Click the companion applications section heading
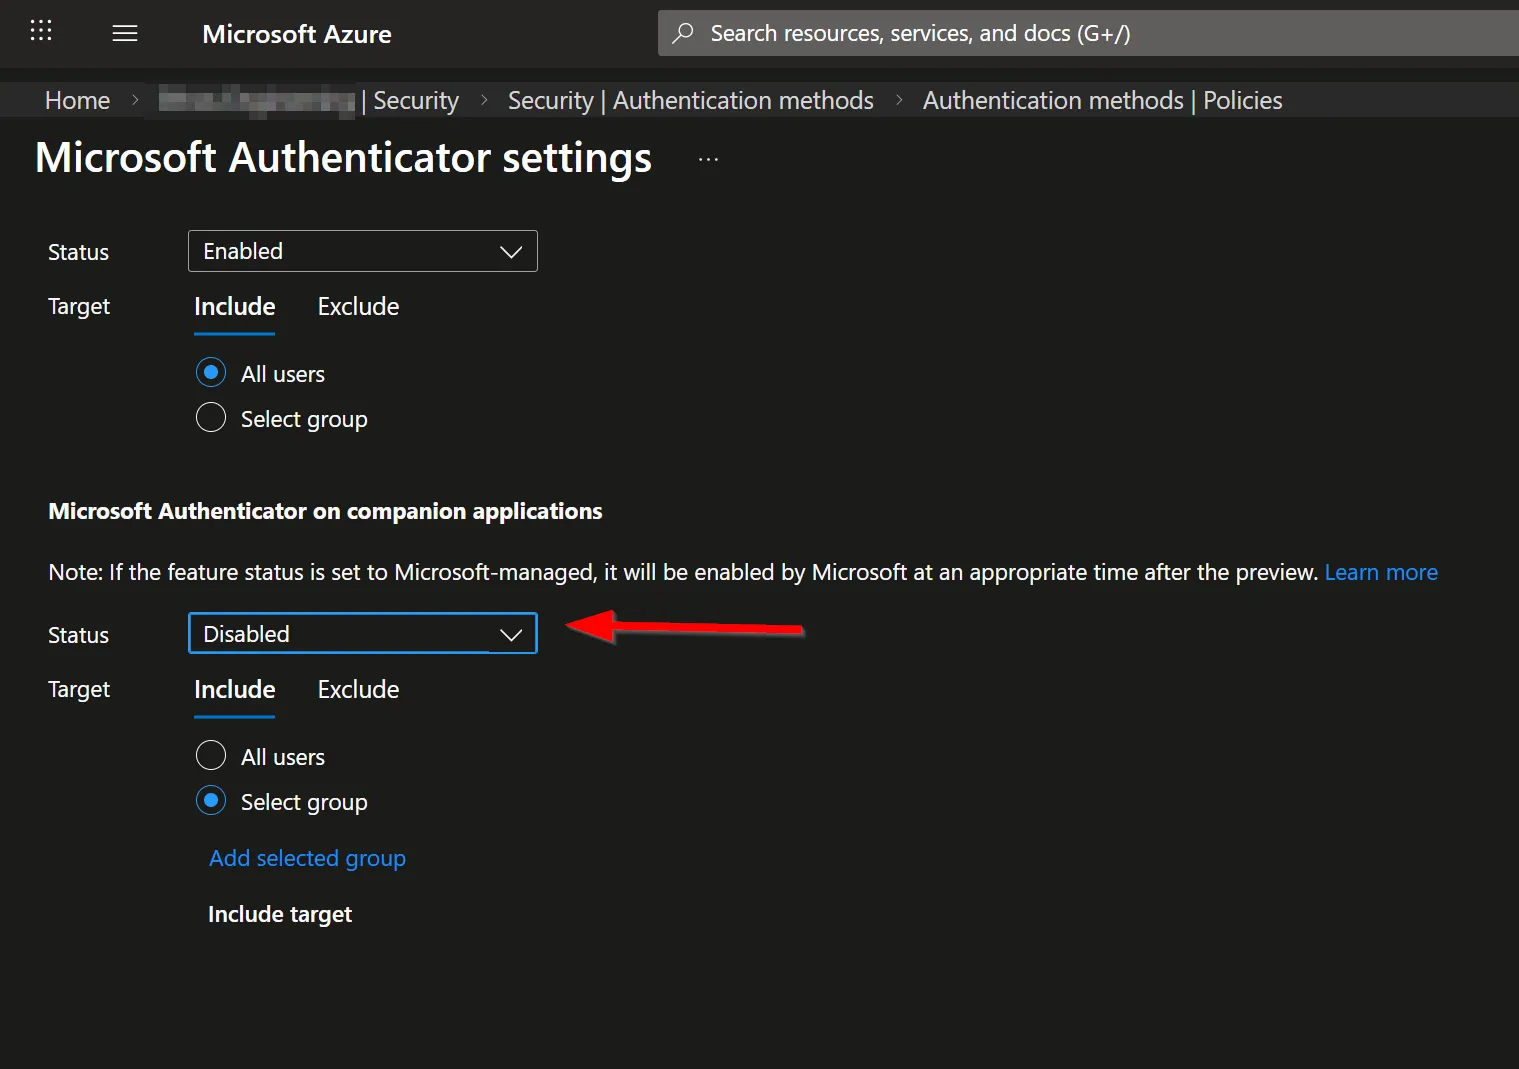This screenshot has height=1069, width=1519. click(326, 512)
